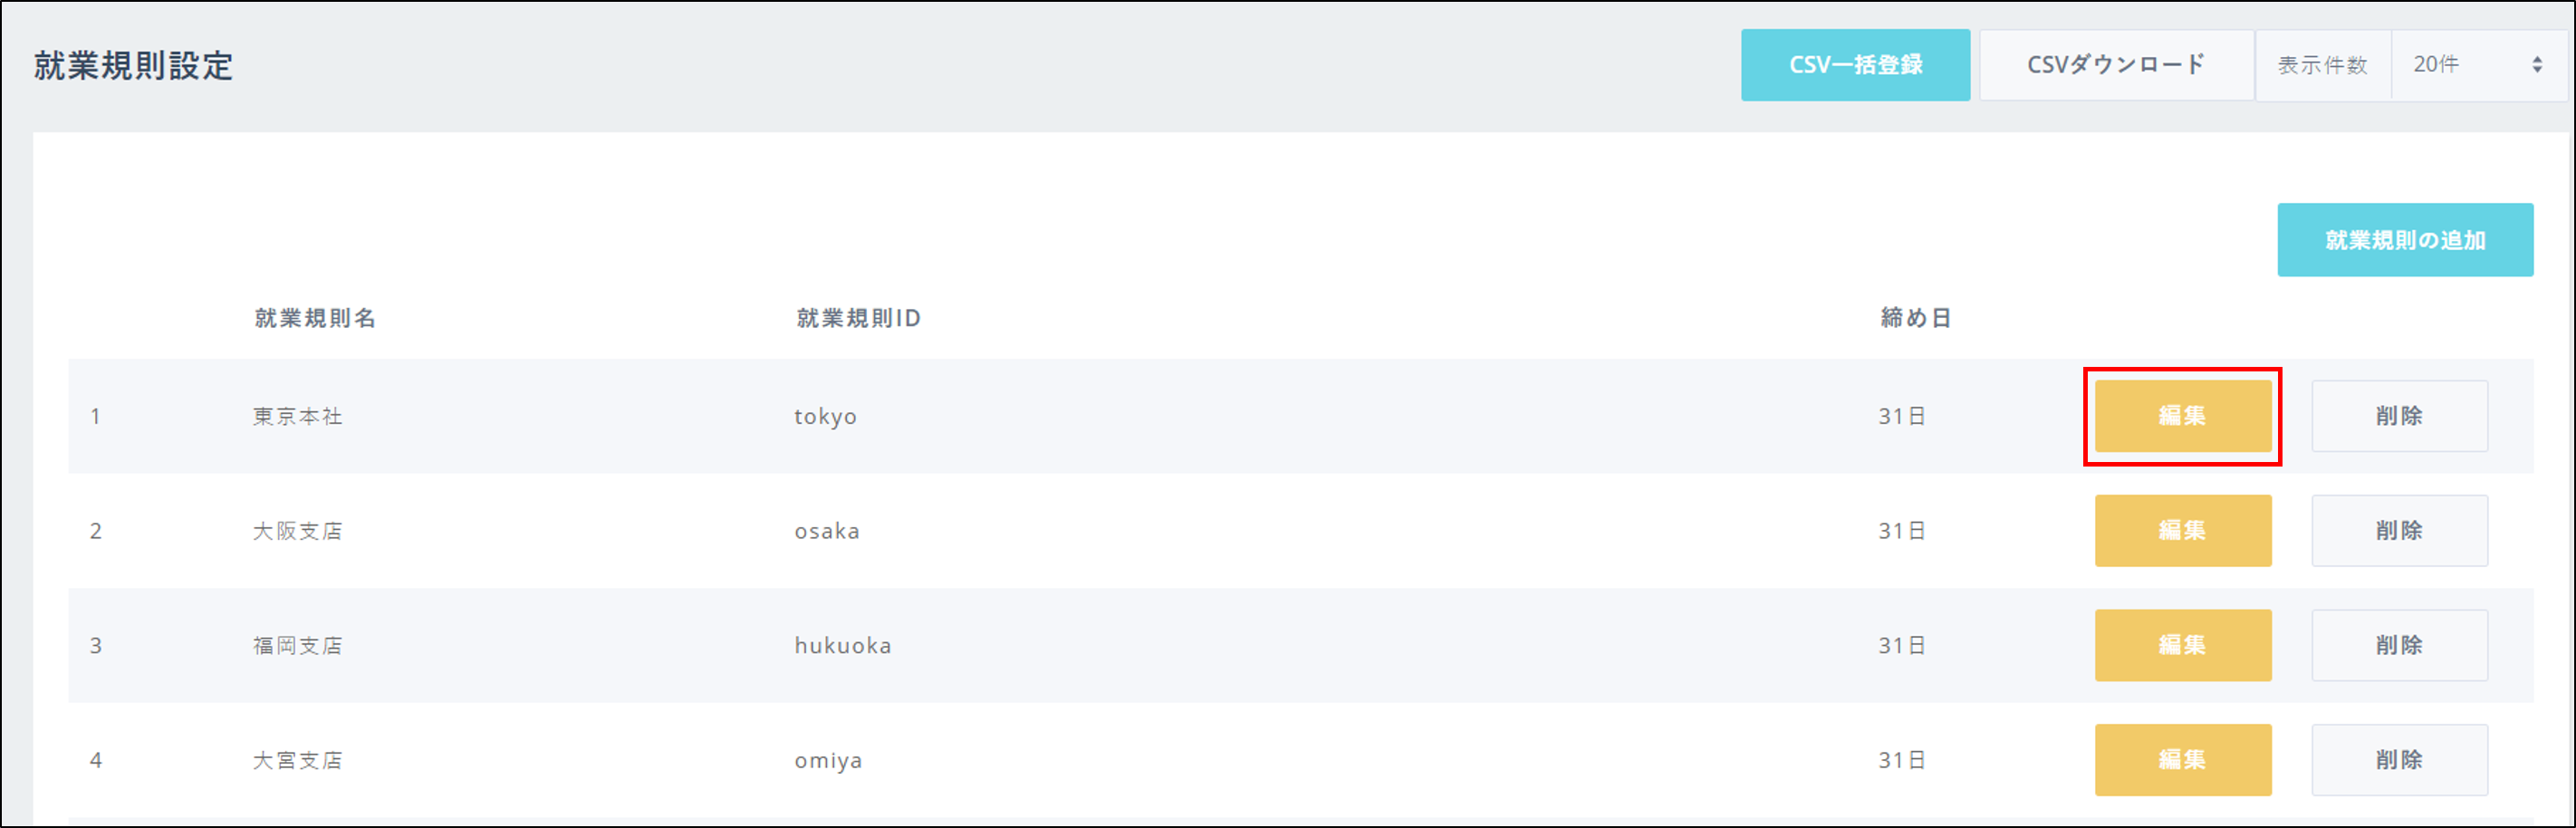Edit the 大阪支店 work rule
The height and width of the screenshot is (828, 2576).
tap(2182, 531)
